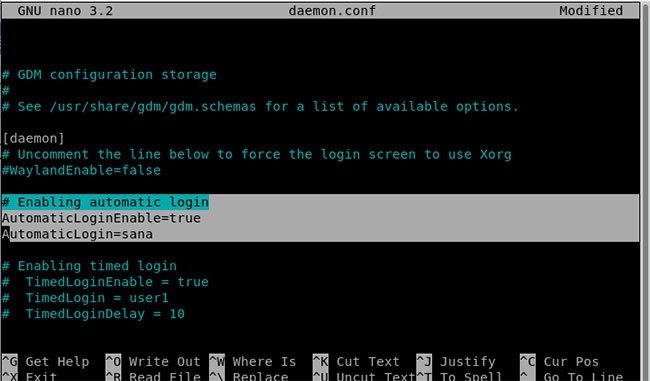Image resolution: width=650 pixels, height=381 pixels.
Task: Click the AutomaticLogin=sana line
Action: [x=78, y=234]
